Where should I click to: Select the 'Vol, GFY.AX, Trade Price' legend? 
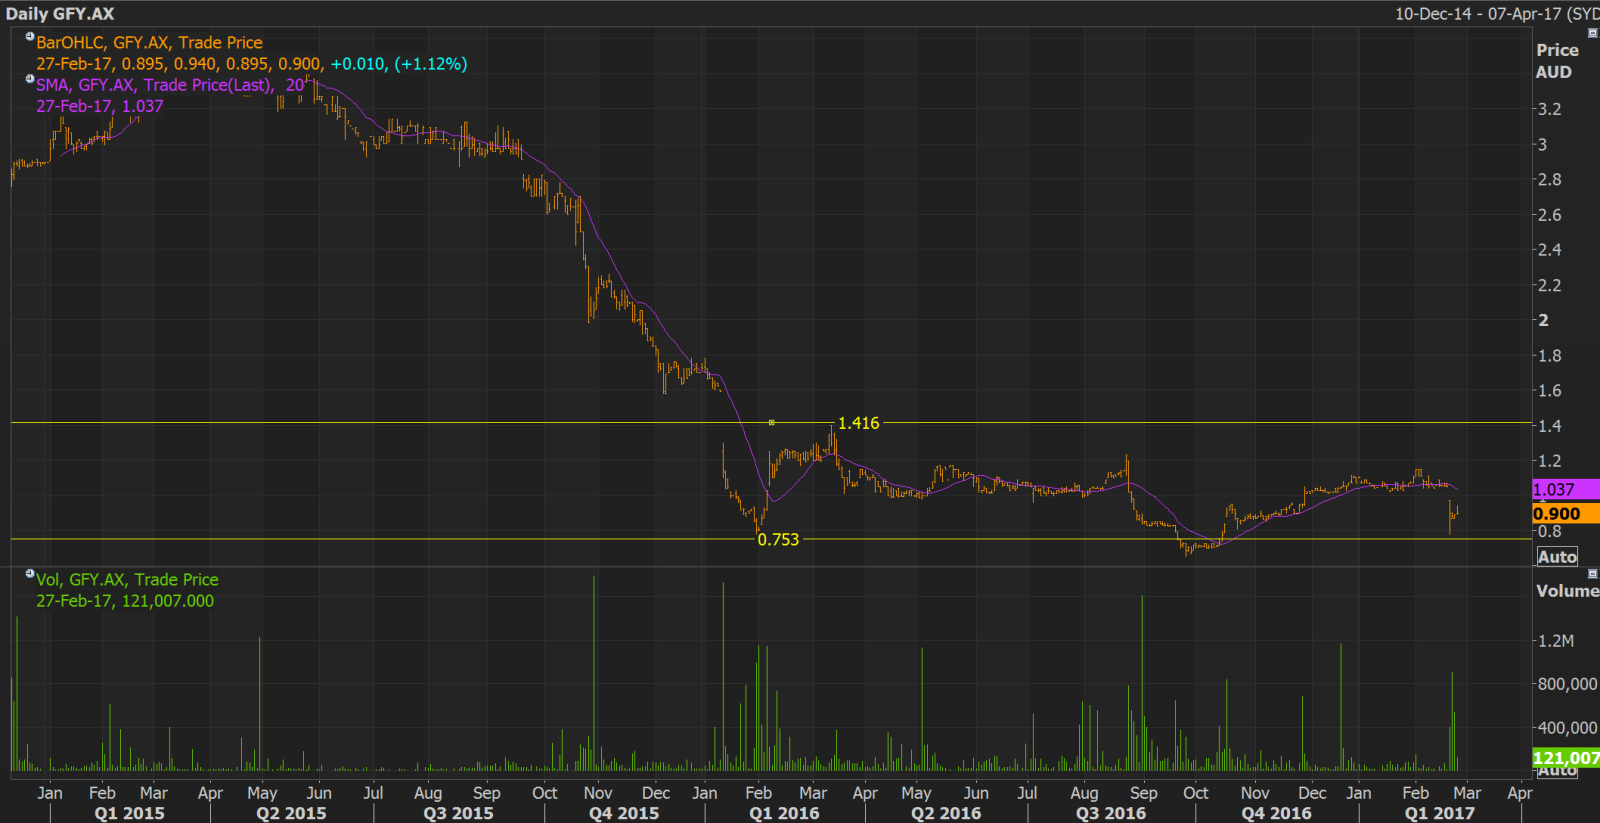click(127, 580)
